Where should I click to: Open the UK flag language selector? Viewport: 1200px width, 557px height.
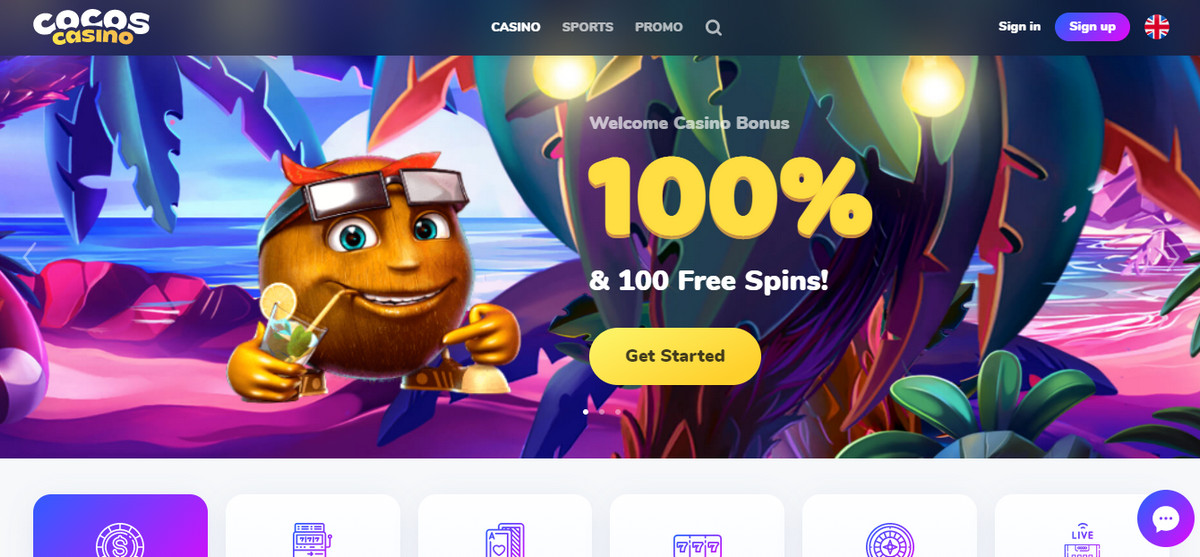click(x=1157, y=27)
